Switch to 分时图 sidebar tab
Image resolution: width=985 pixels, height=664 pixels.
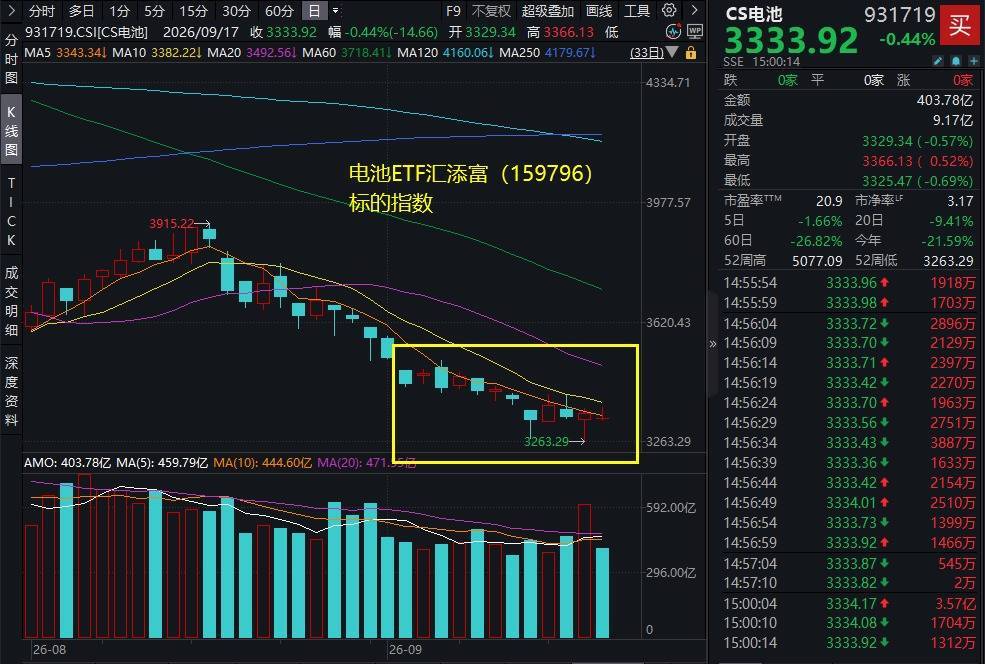tap(11, 59)
